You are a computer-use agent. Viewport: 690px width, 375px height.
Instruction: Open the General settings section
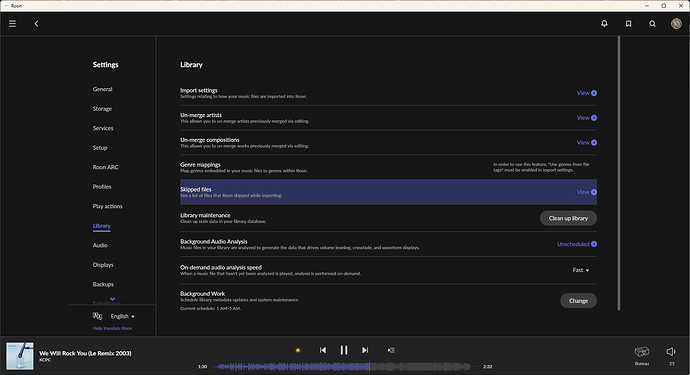tap(103, 89)
